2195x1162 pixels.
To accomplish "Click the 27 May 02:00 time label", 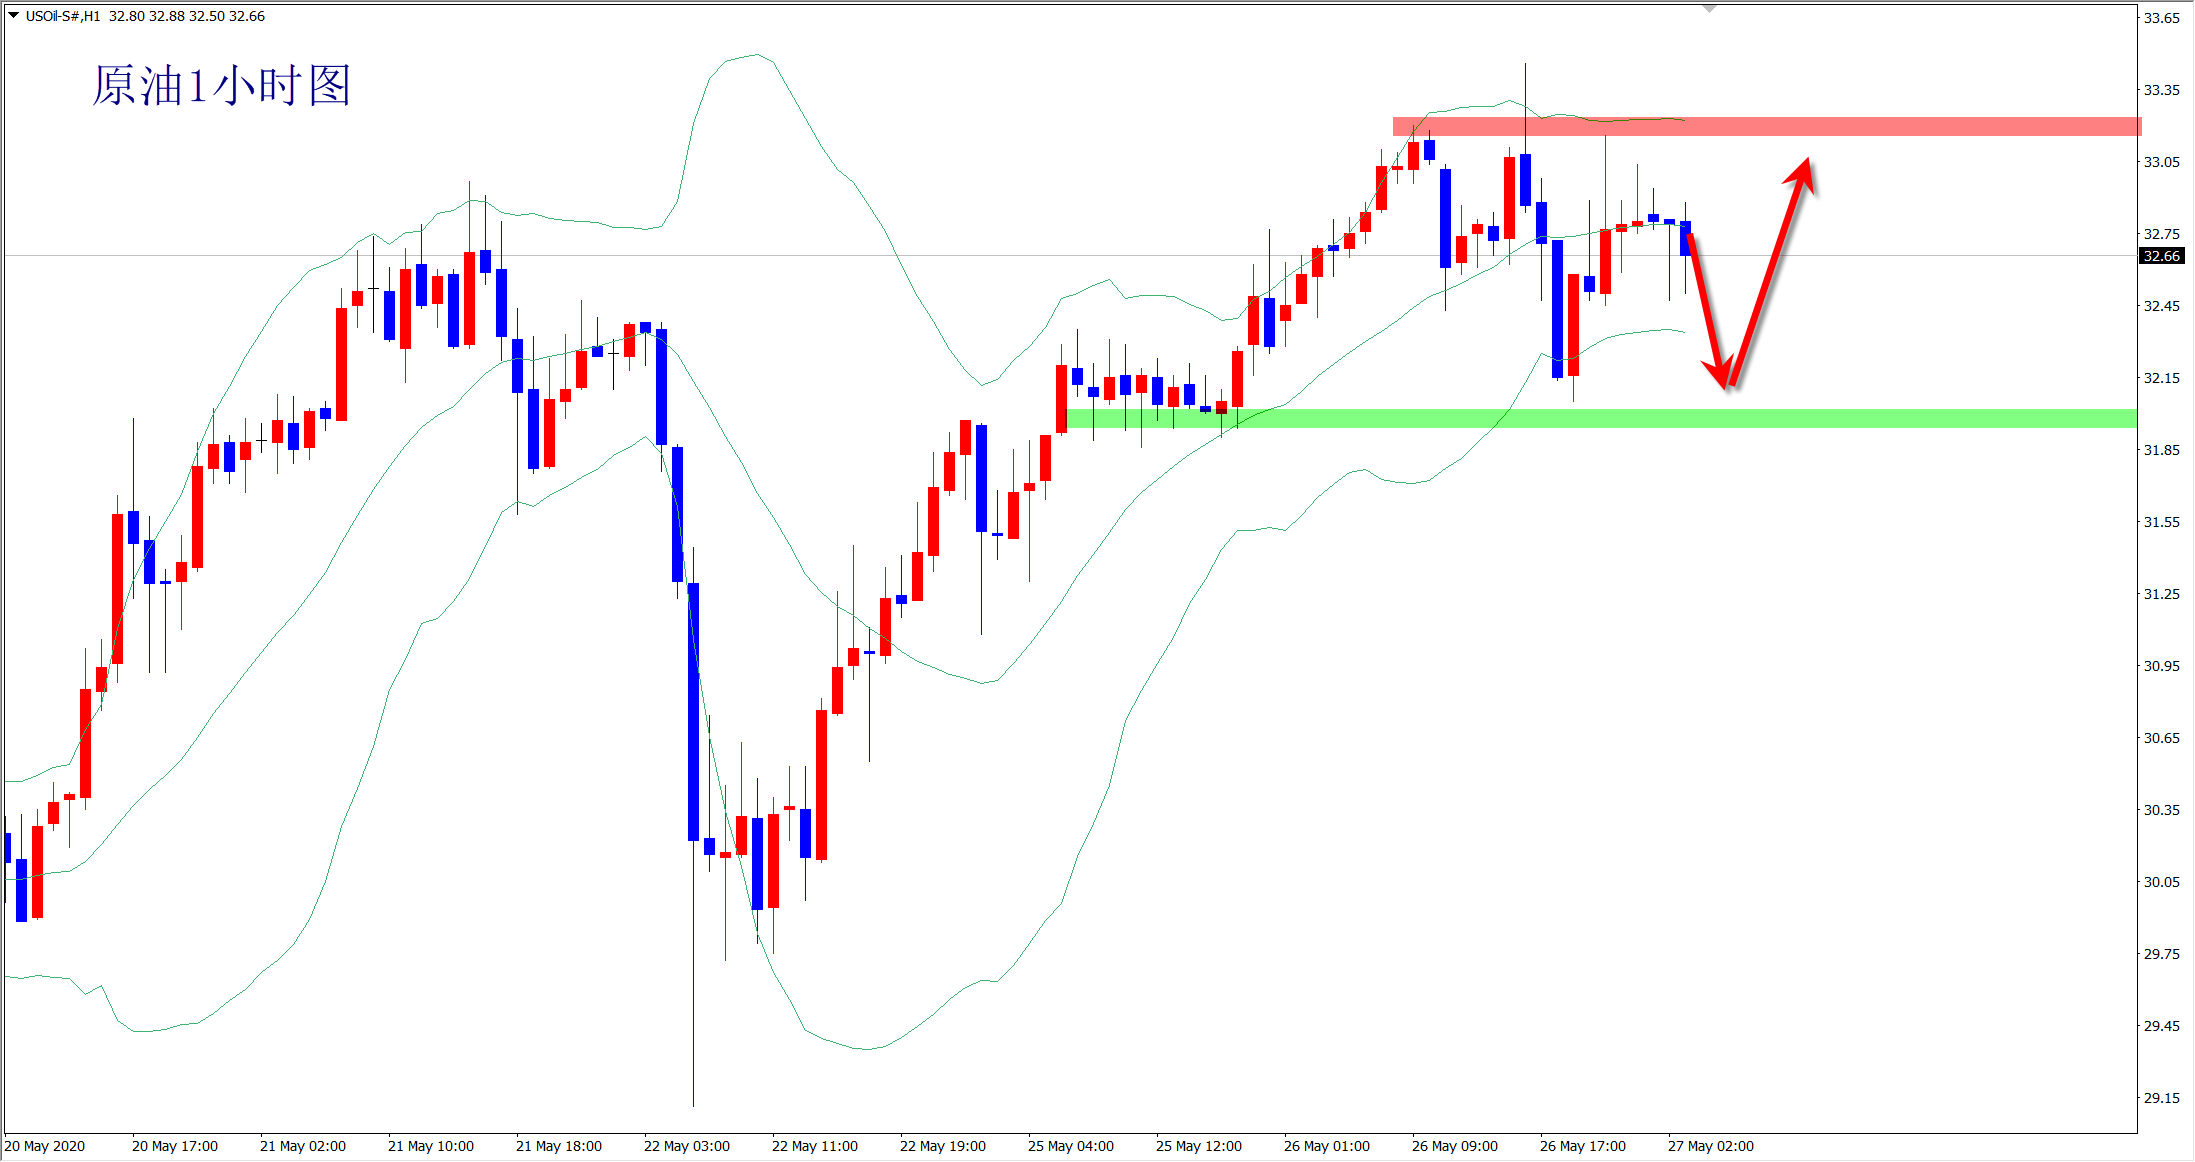I will tap(1710, 1146).
